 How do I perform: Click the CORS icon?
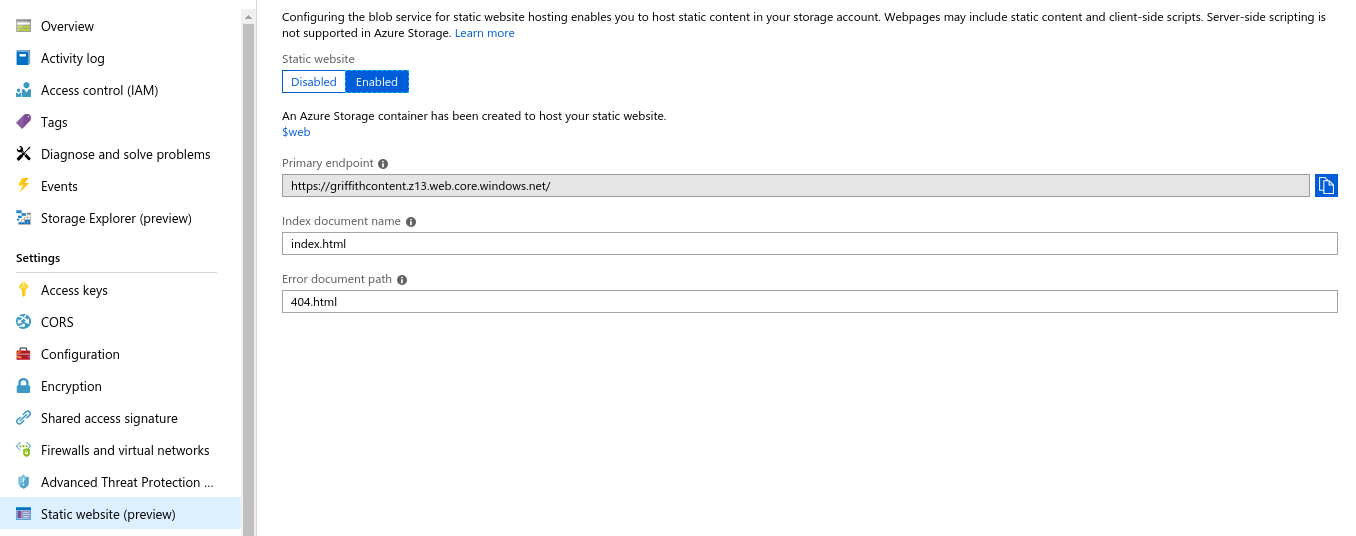23,322
